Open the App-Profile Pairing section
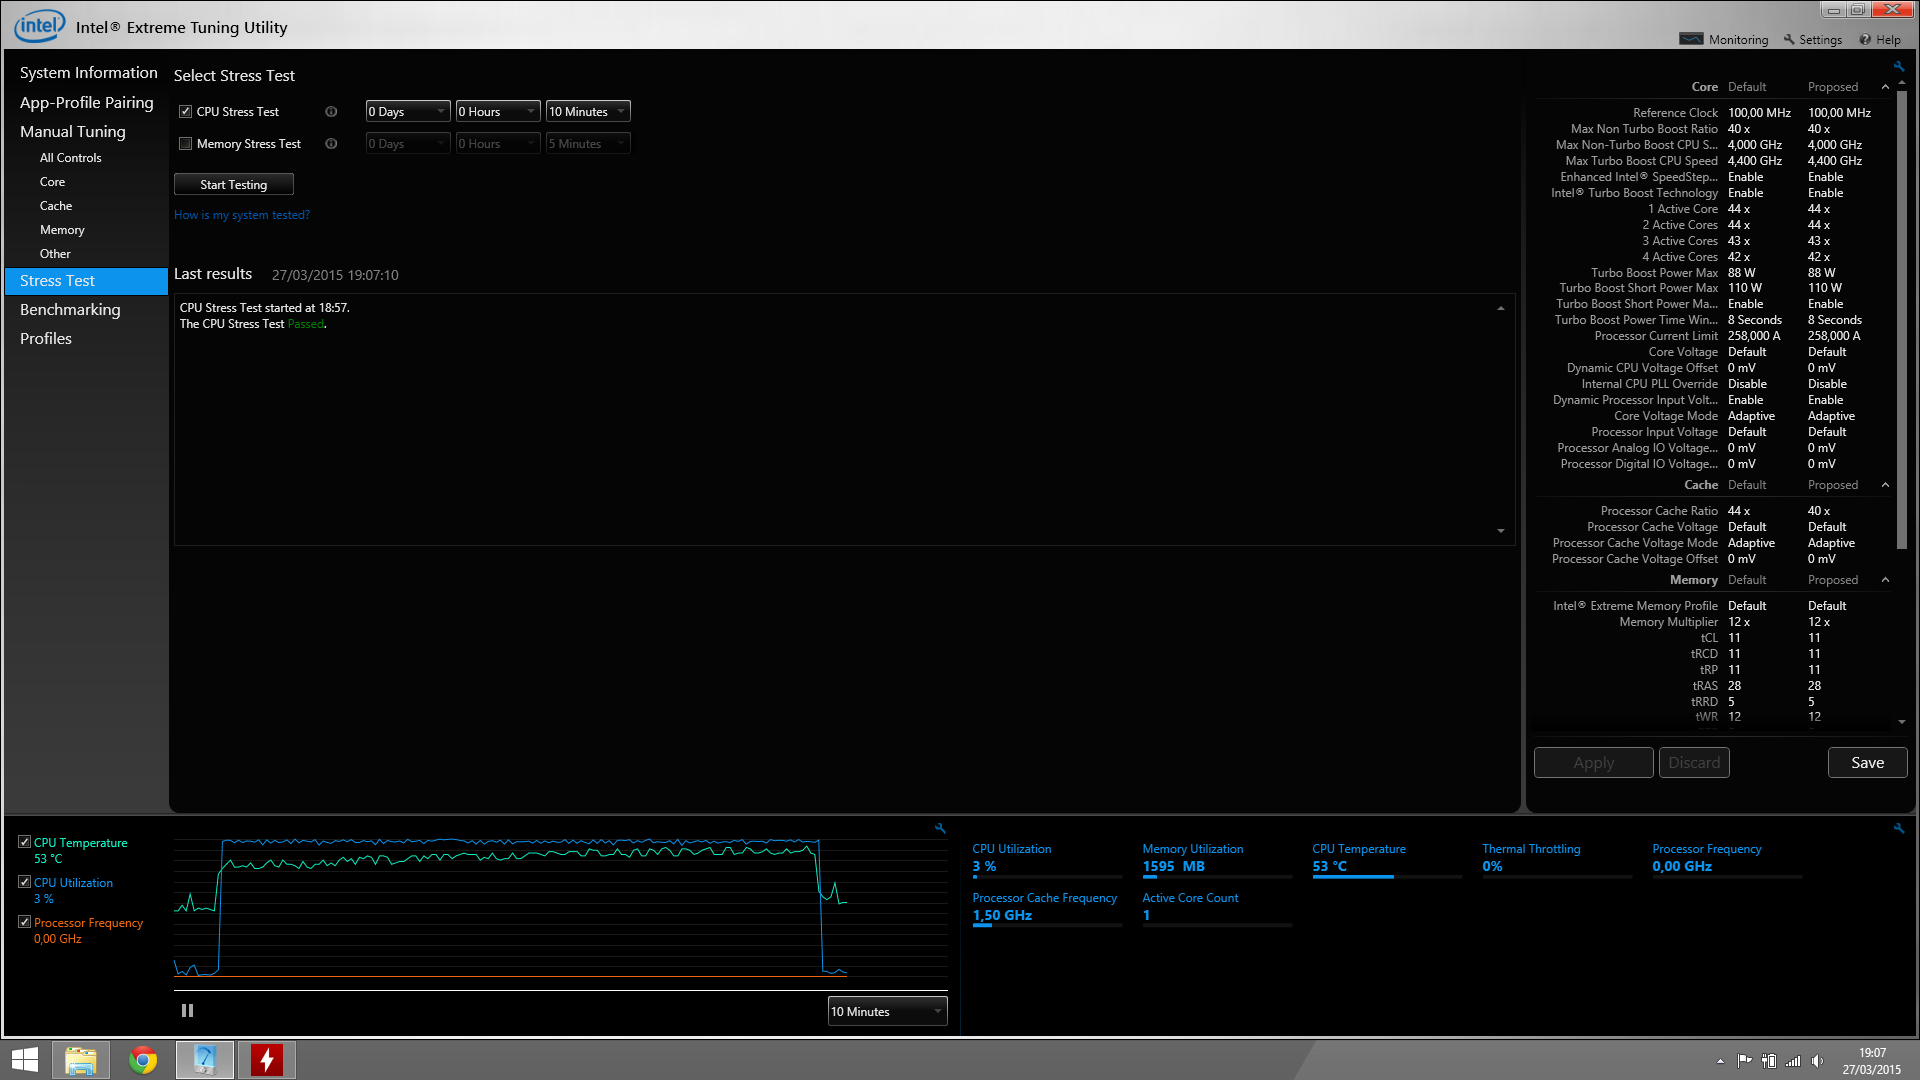The image size is (1920, 1080). (x=88, y=102)
